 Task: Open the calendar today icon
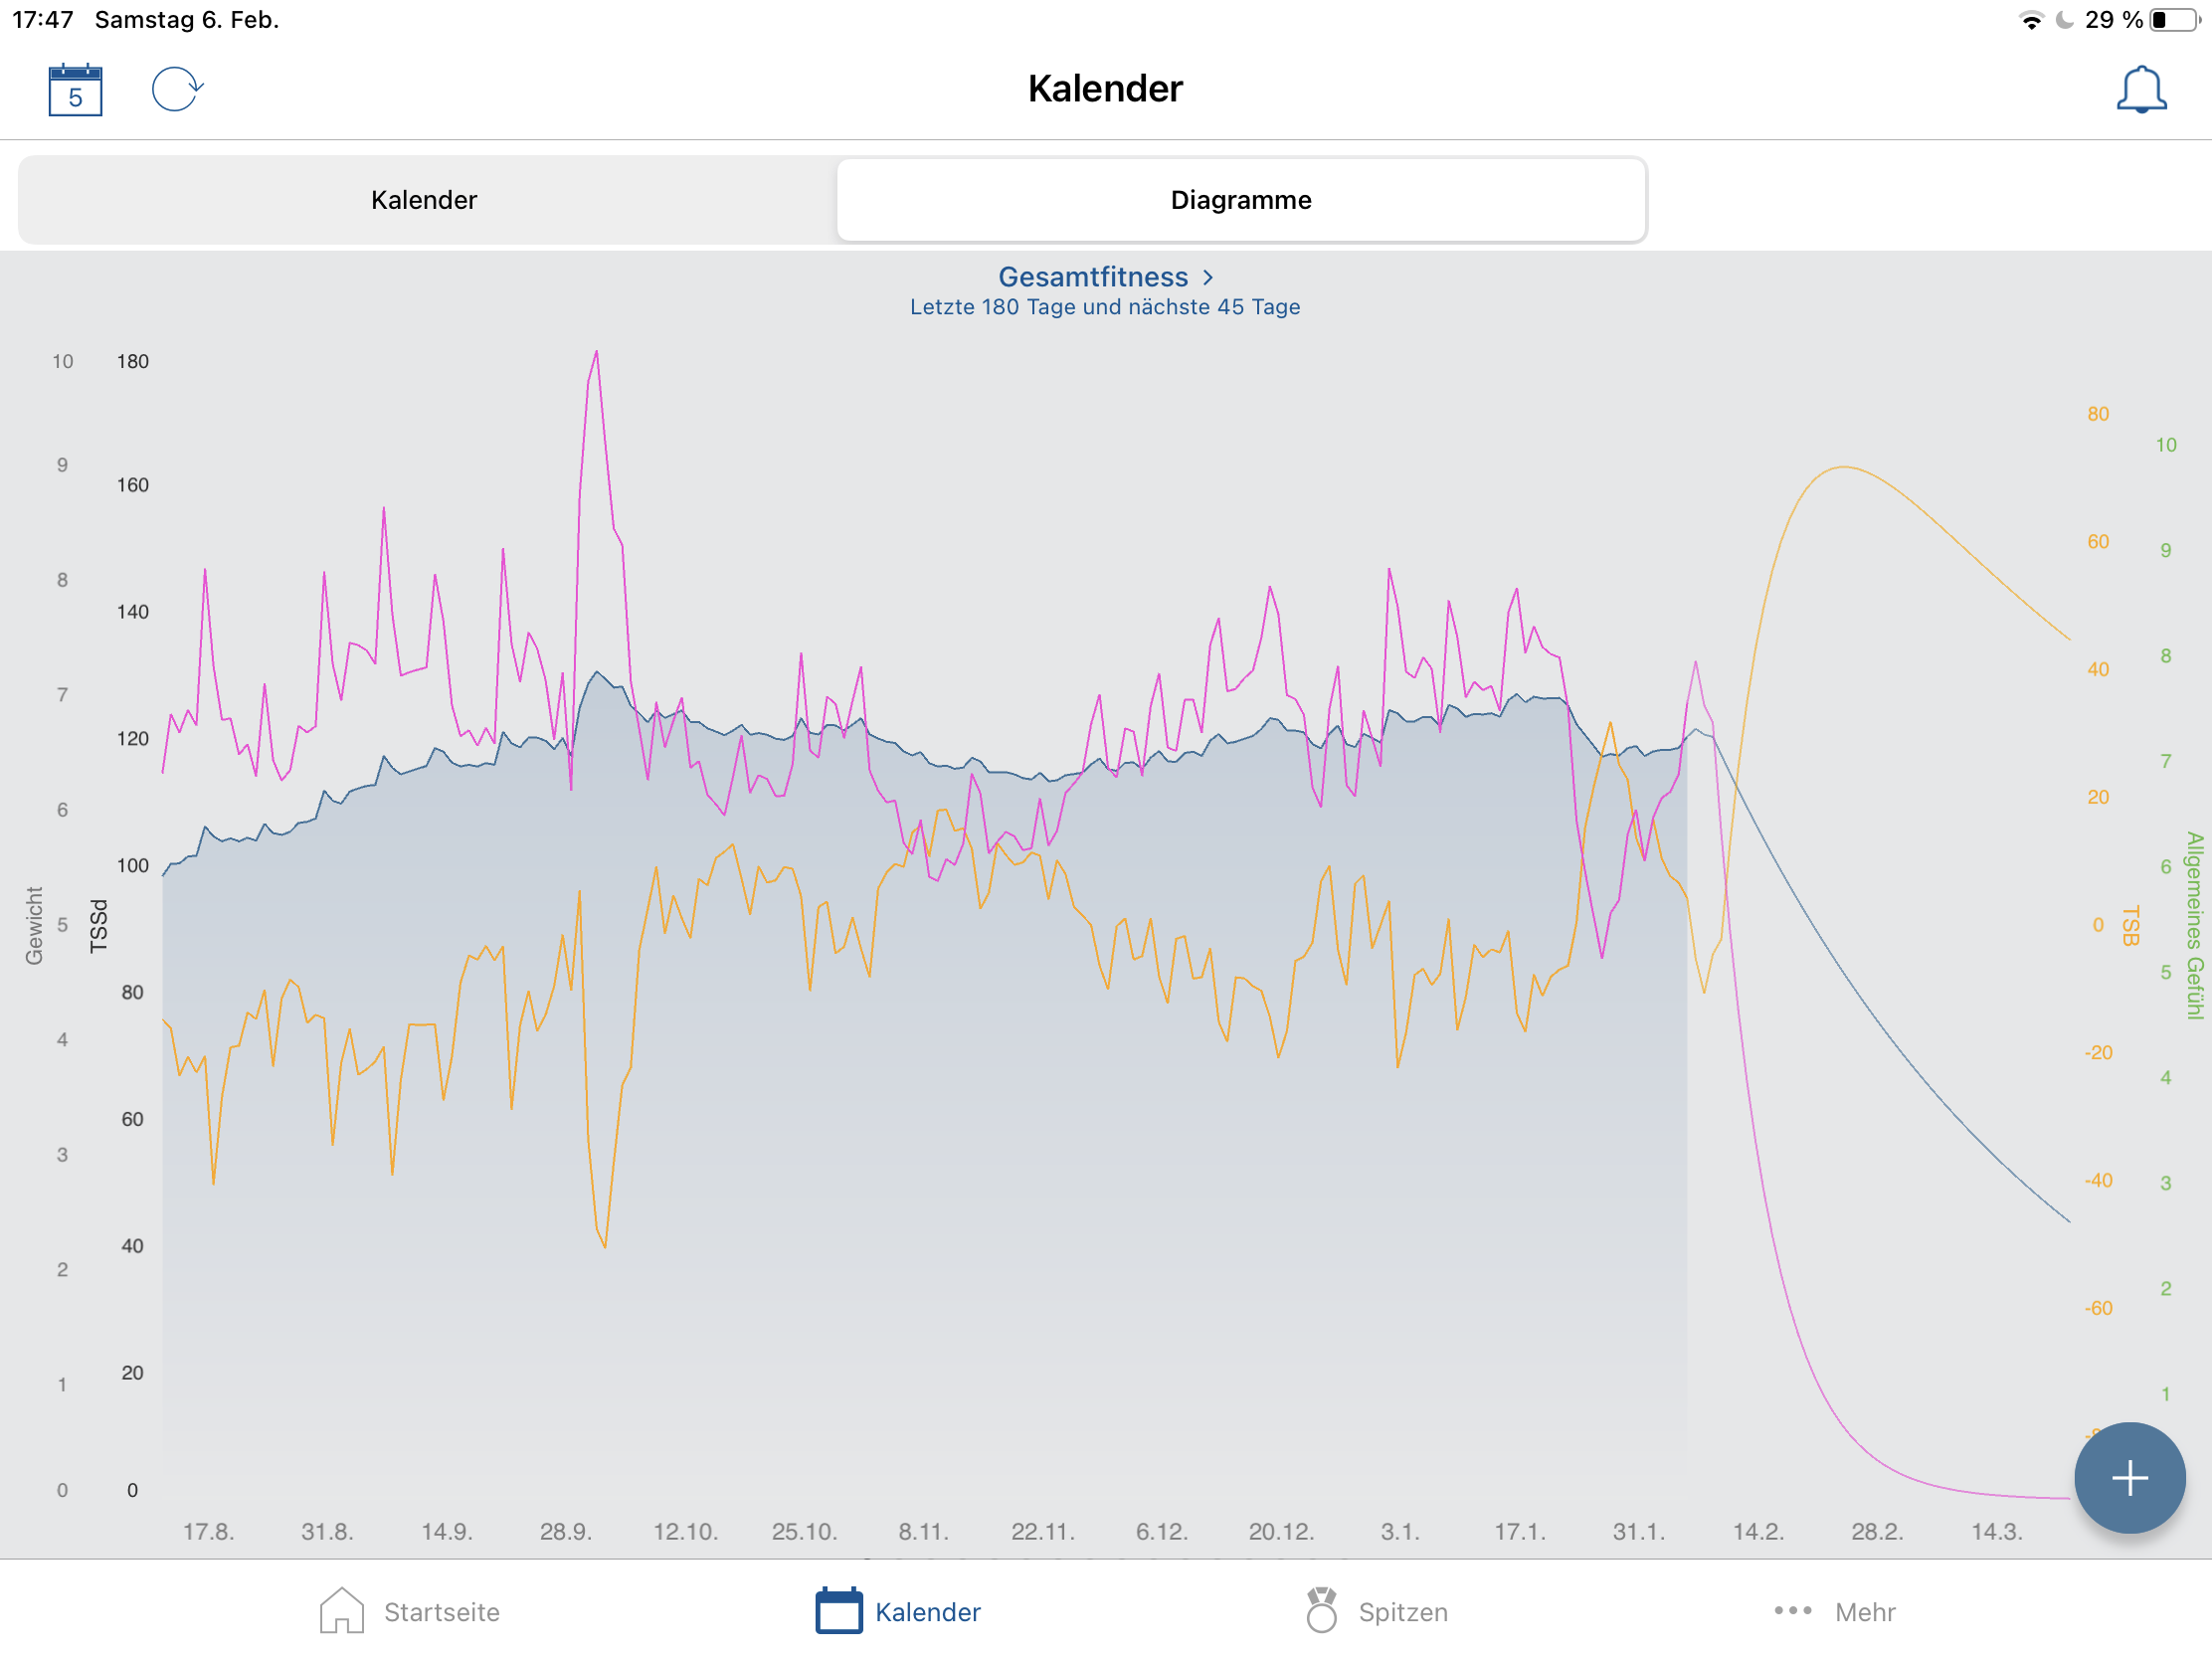(75, 90)
